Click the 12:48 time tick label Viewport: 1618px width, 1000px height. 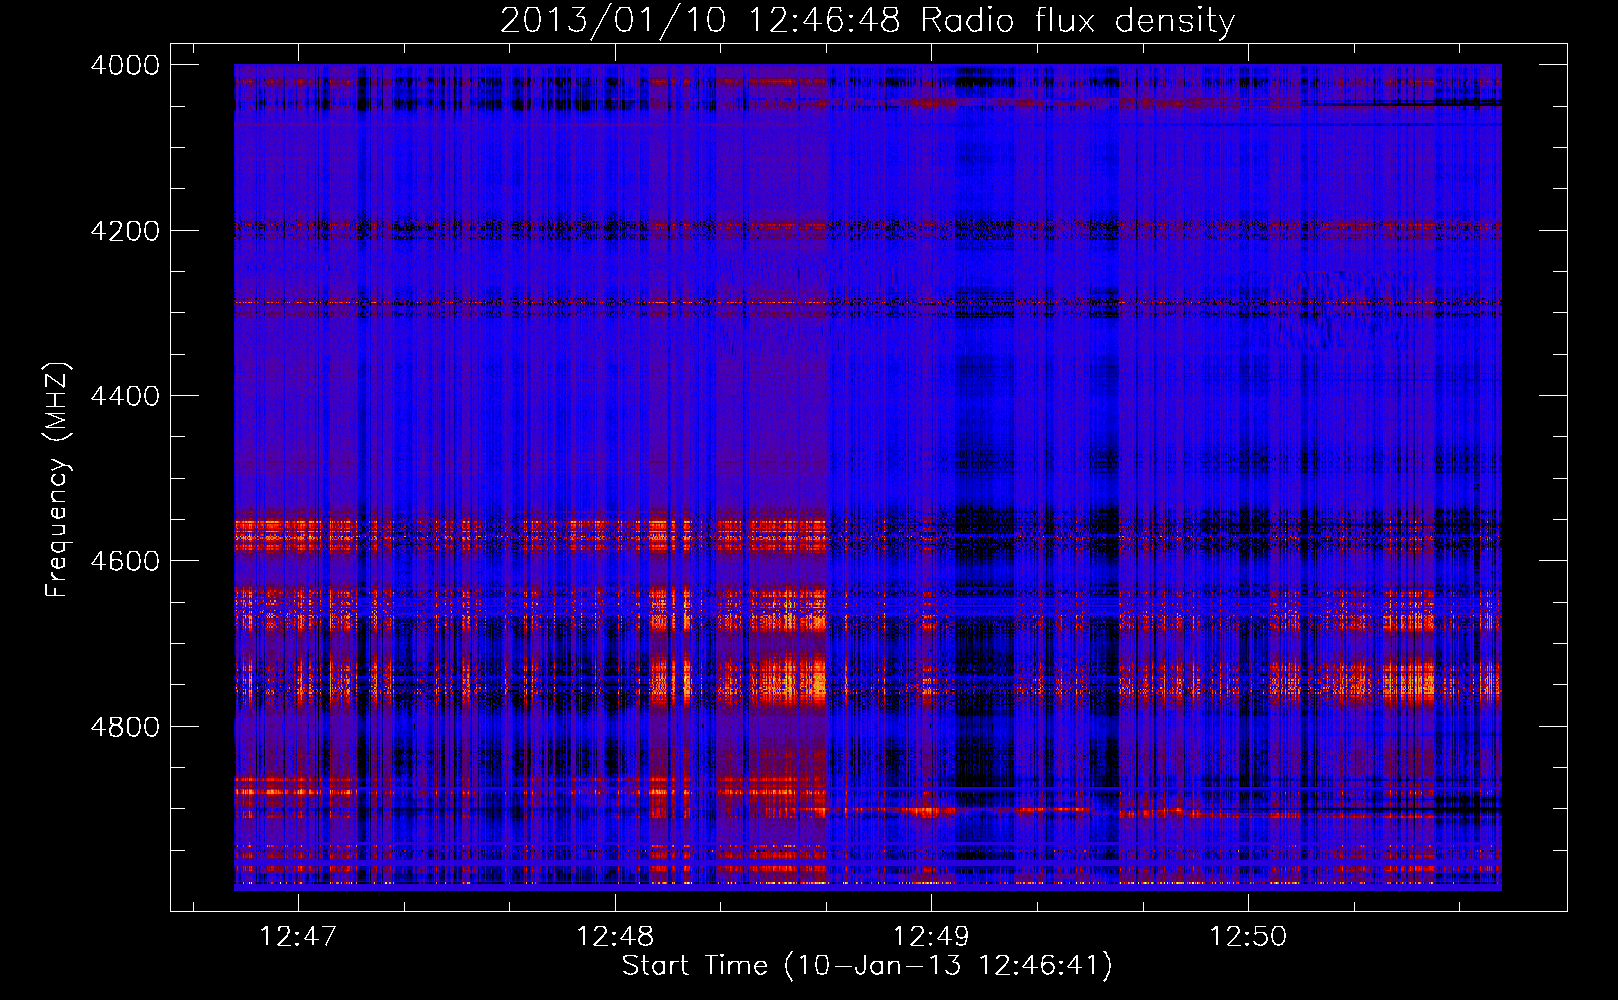(615, 937)
